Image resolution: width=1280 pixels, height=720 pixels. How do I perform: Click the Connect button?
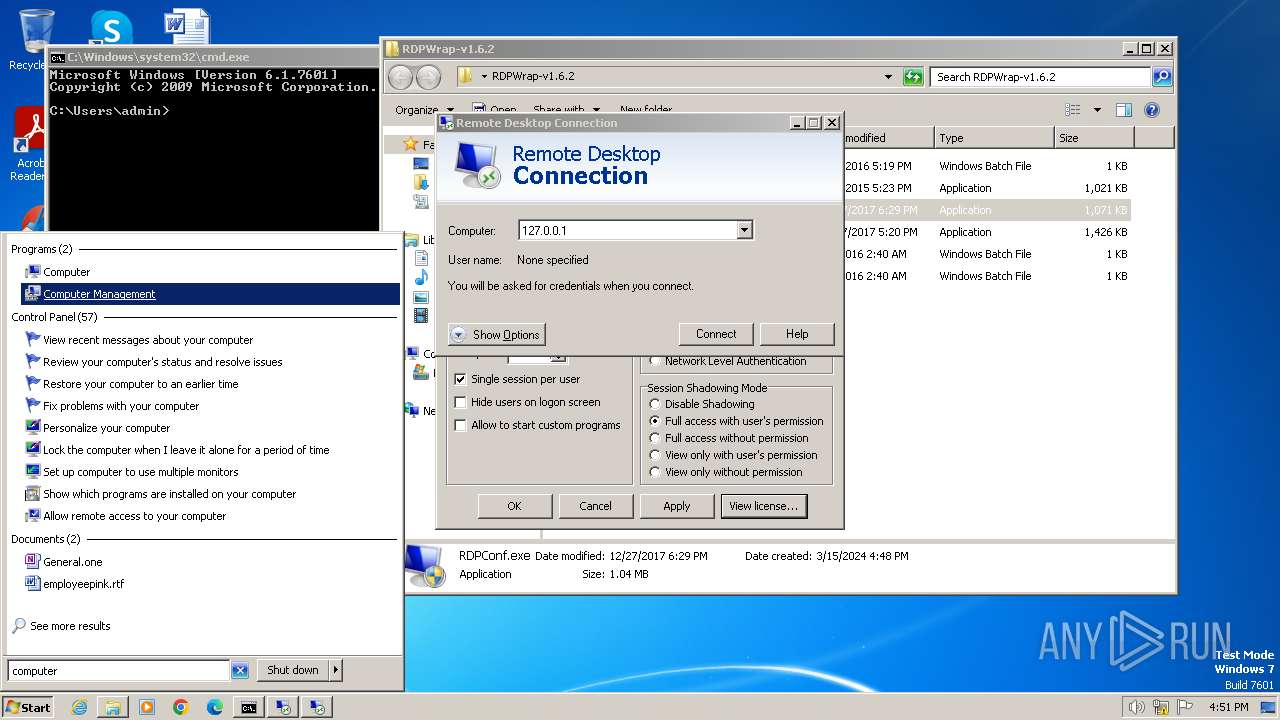click(716, 334)
